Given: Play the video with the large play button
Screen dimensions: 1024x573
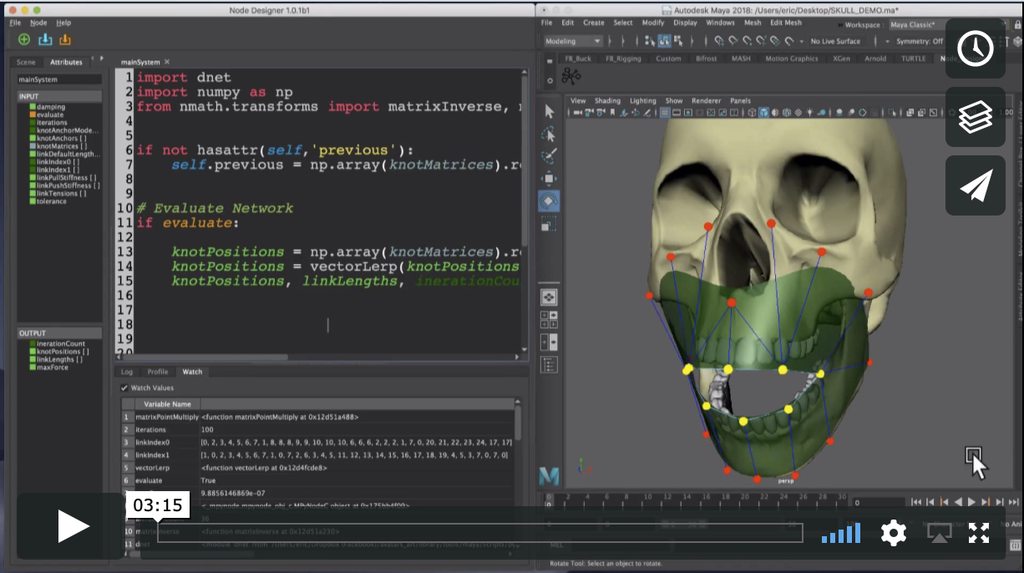Looking at the screenshot, I should (x=72, y=527).
